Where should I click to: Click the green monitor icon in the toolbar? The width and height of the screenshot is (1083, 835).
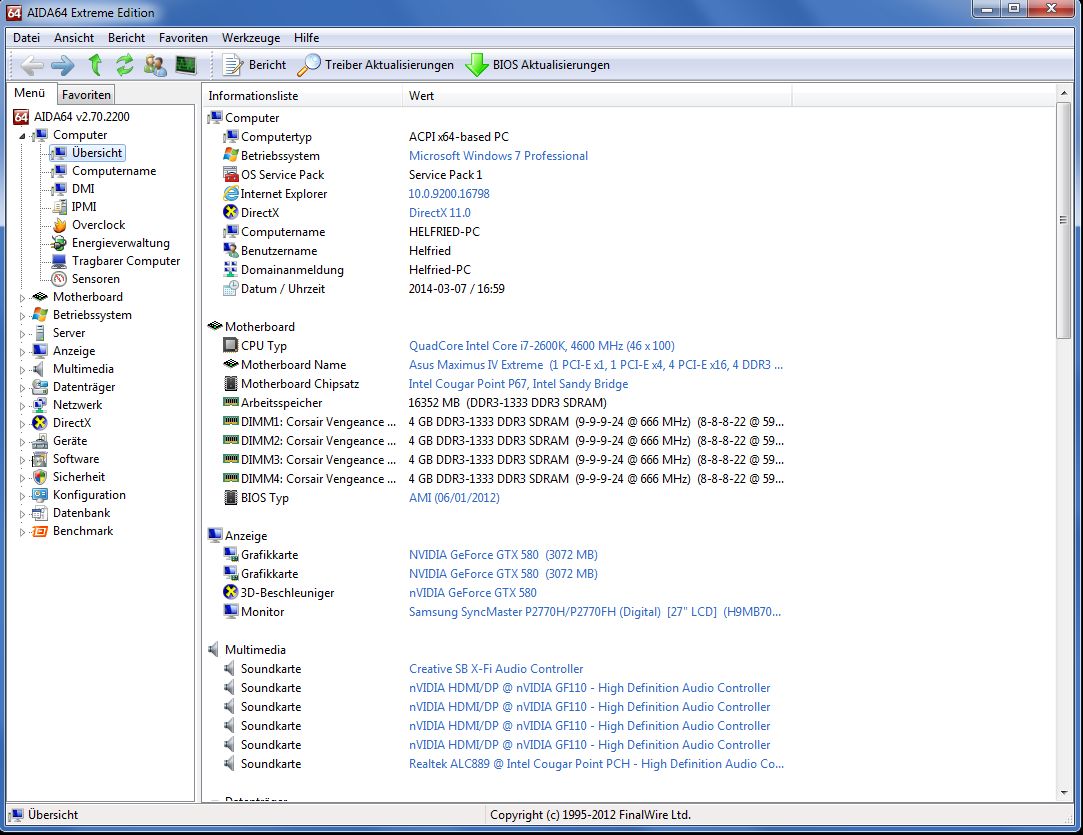[x=186, y=65]
